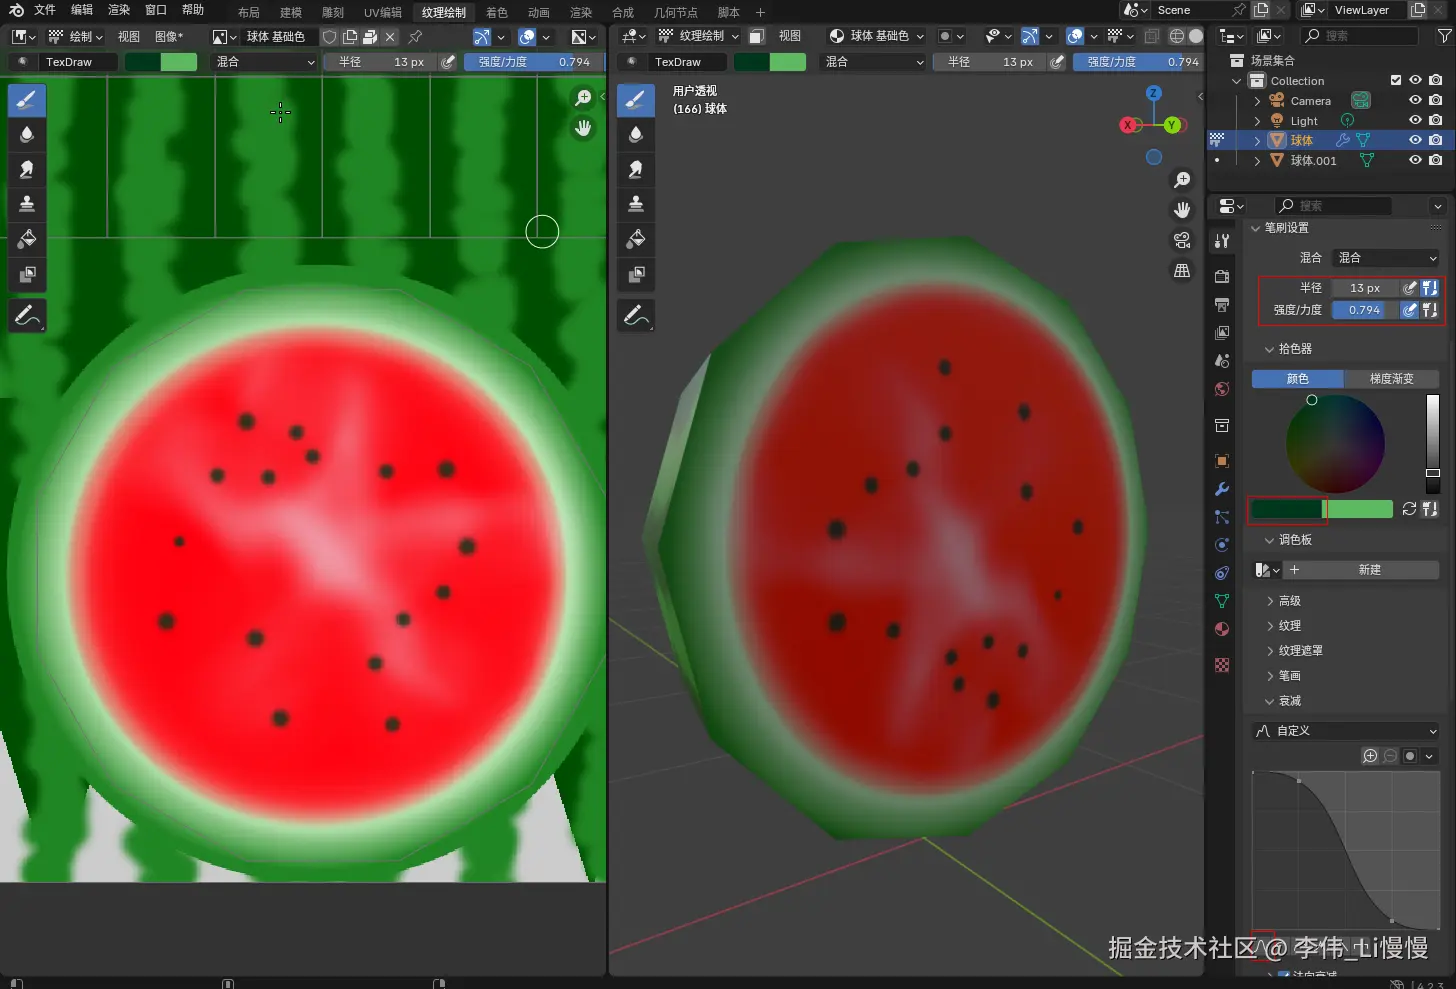Click the zoom magnifier in image editor
This screenshot has width=1456, height=989.
[x=583, y=98]
